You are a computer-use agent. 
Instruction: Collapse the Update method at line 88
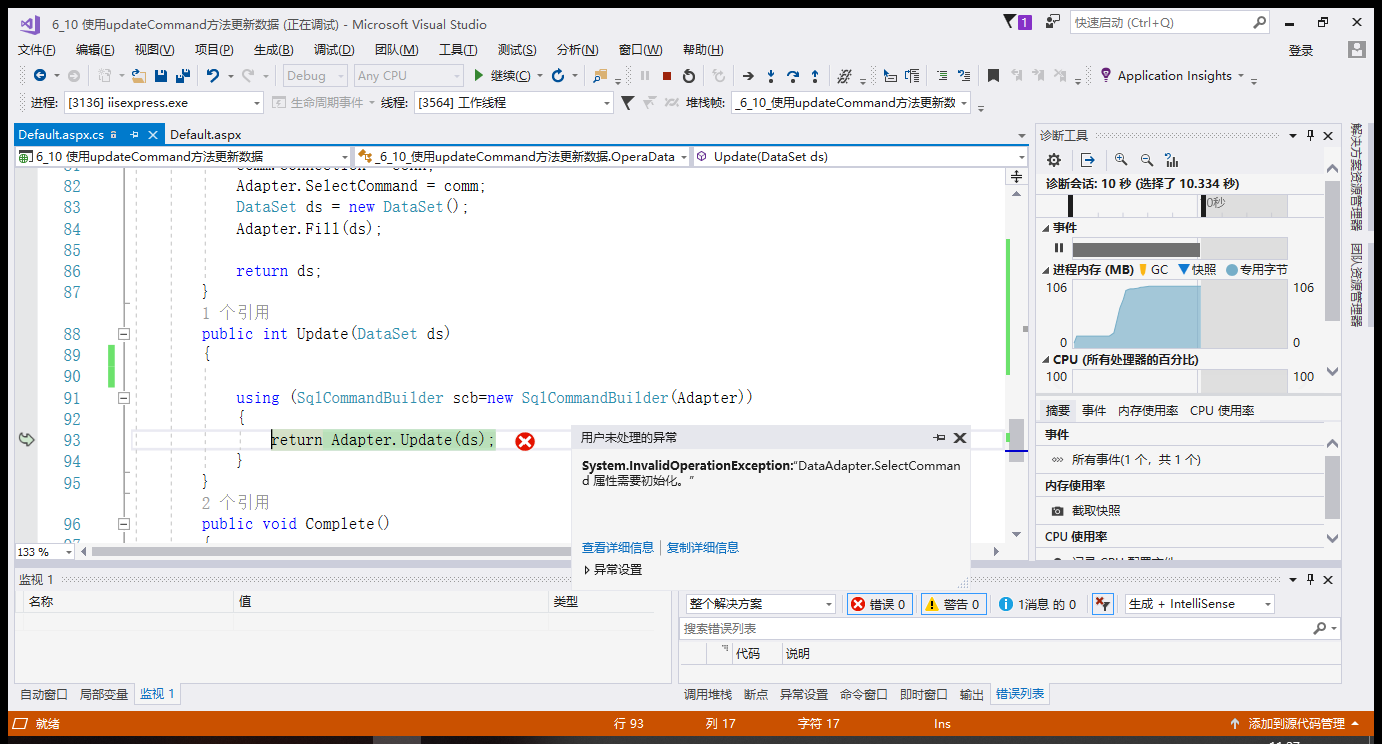pos(124,334)
